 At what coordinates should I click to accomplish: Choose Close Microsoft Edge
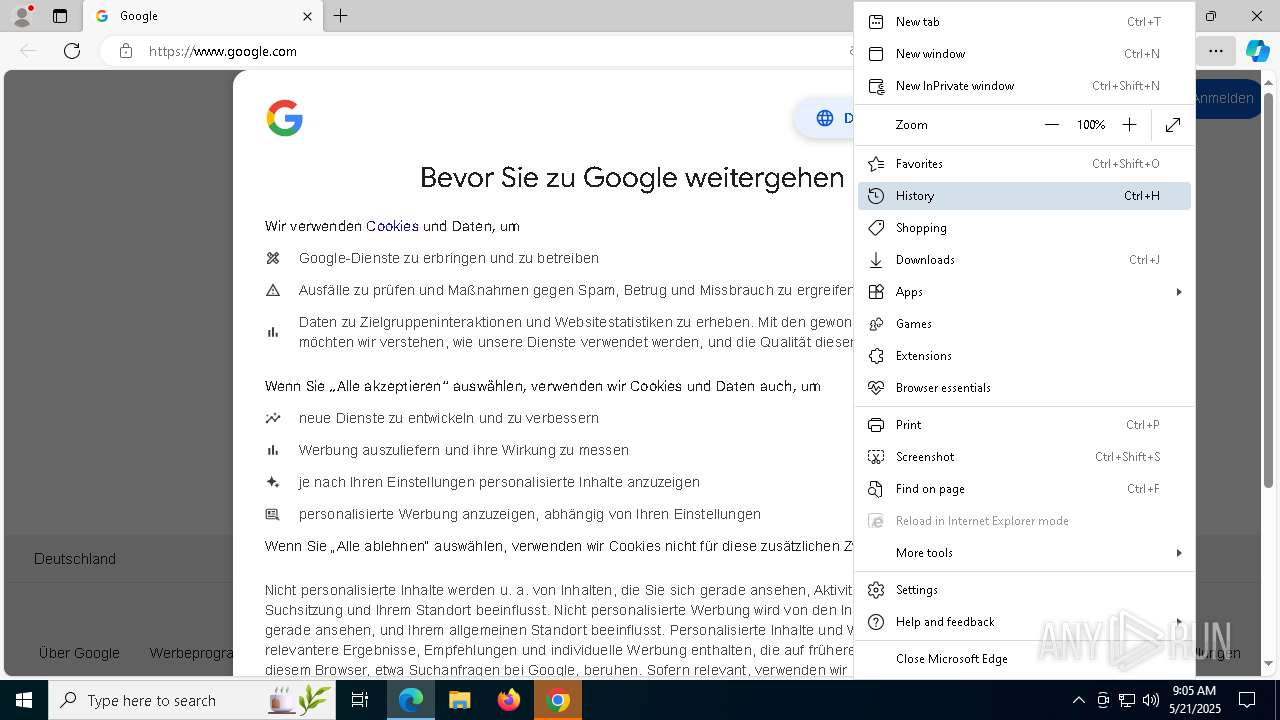tap(1024, 659)
